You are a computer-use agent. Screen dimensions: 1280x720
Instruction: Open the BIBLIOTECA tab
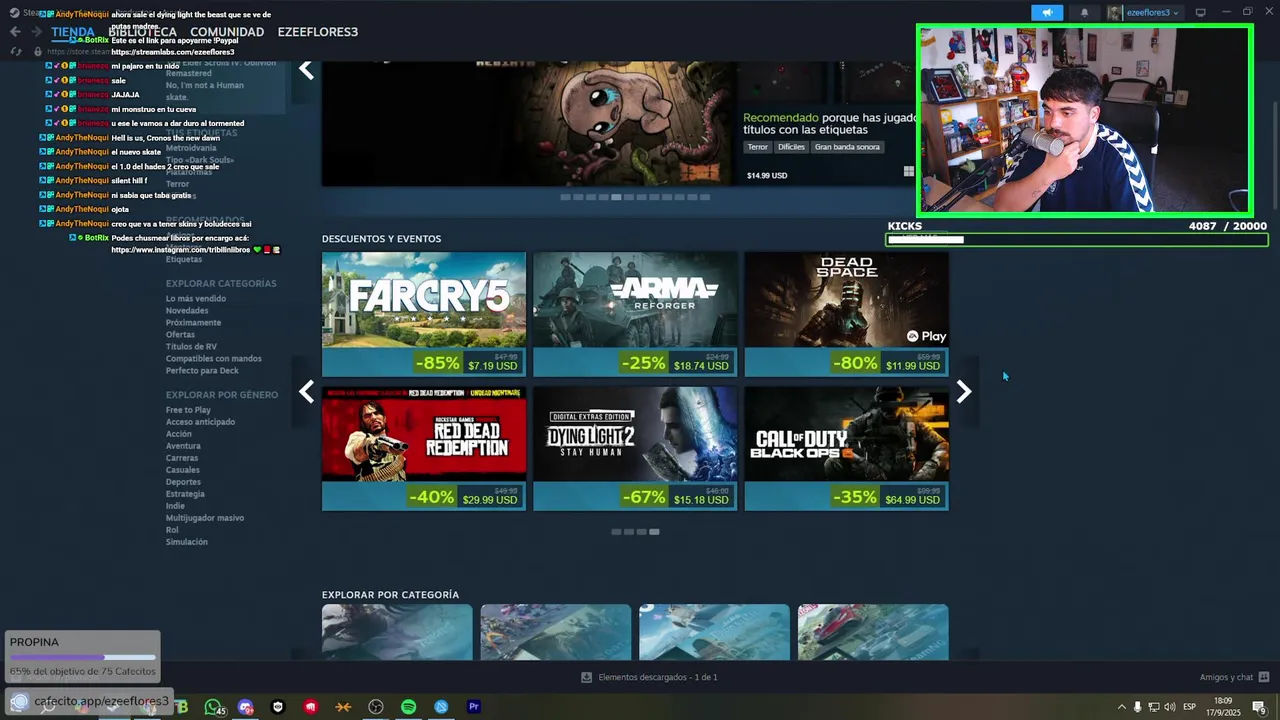click(142, 32)
